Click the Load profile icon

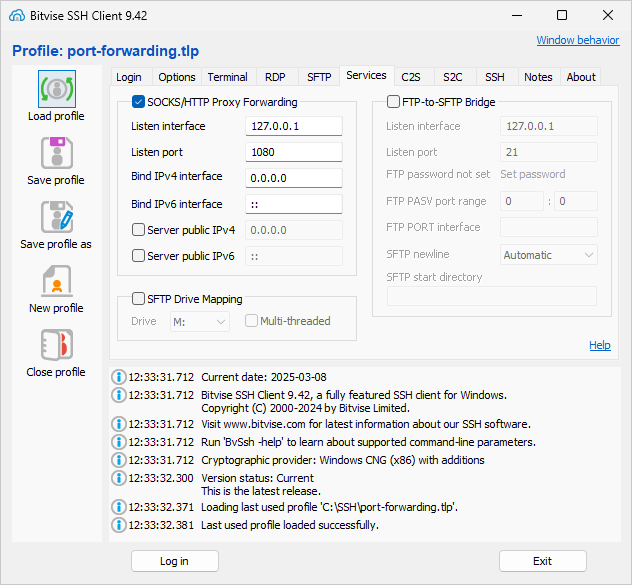[57, 89]
